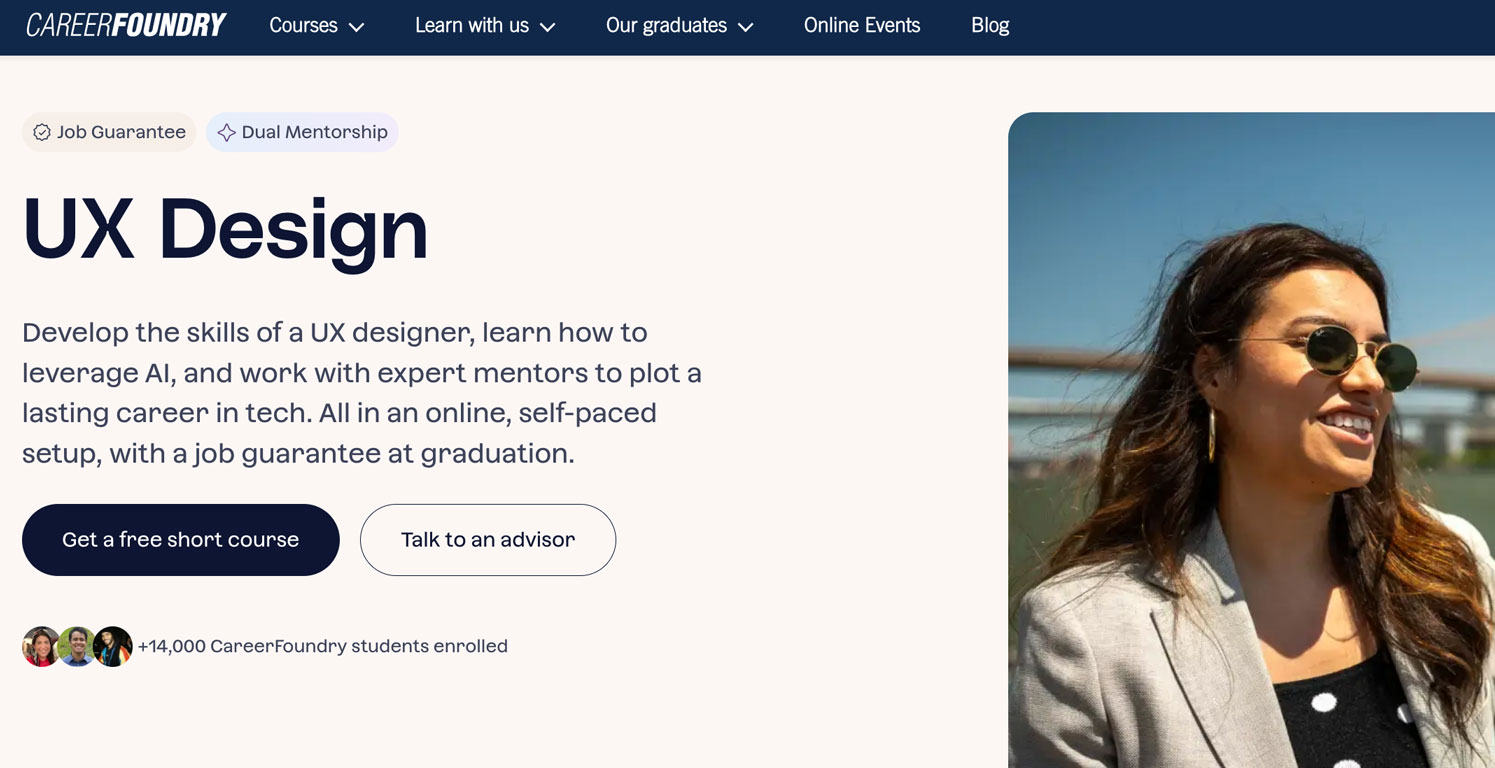Image resolution: width=1495 pixels, height=768 pixels.
Task: Open the Online Events page
Action: click(x=861, y=26)
